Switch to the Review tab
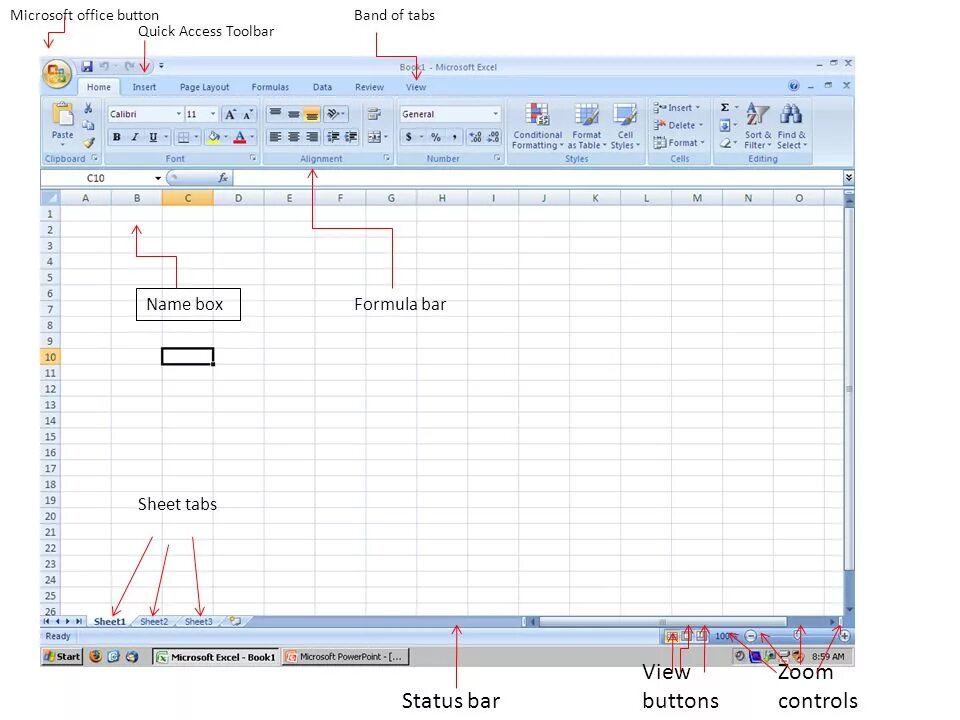 [369, 87]
